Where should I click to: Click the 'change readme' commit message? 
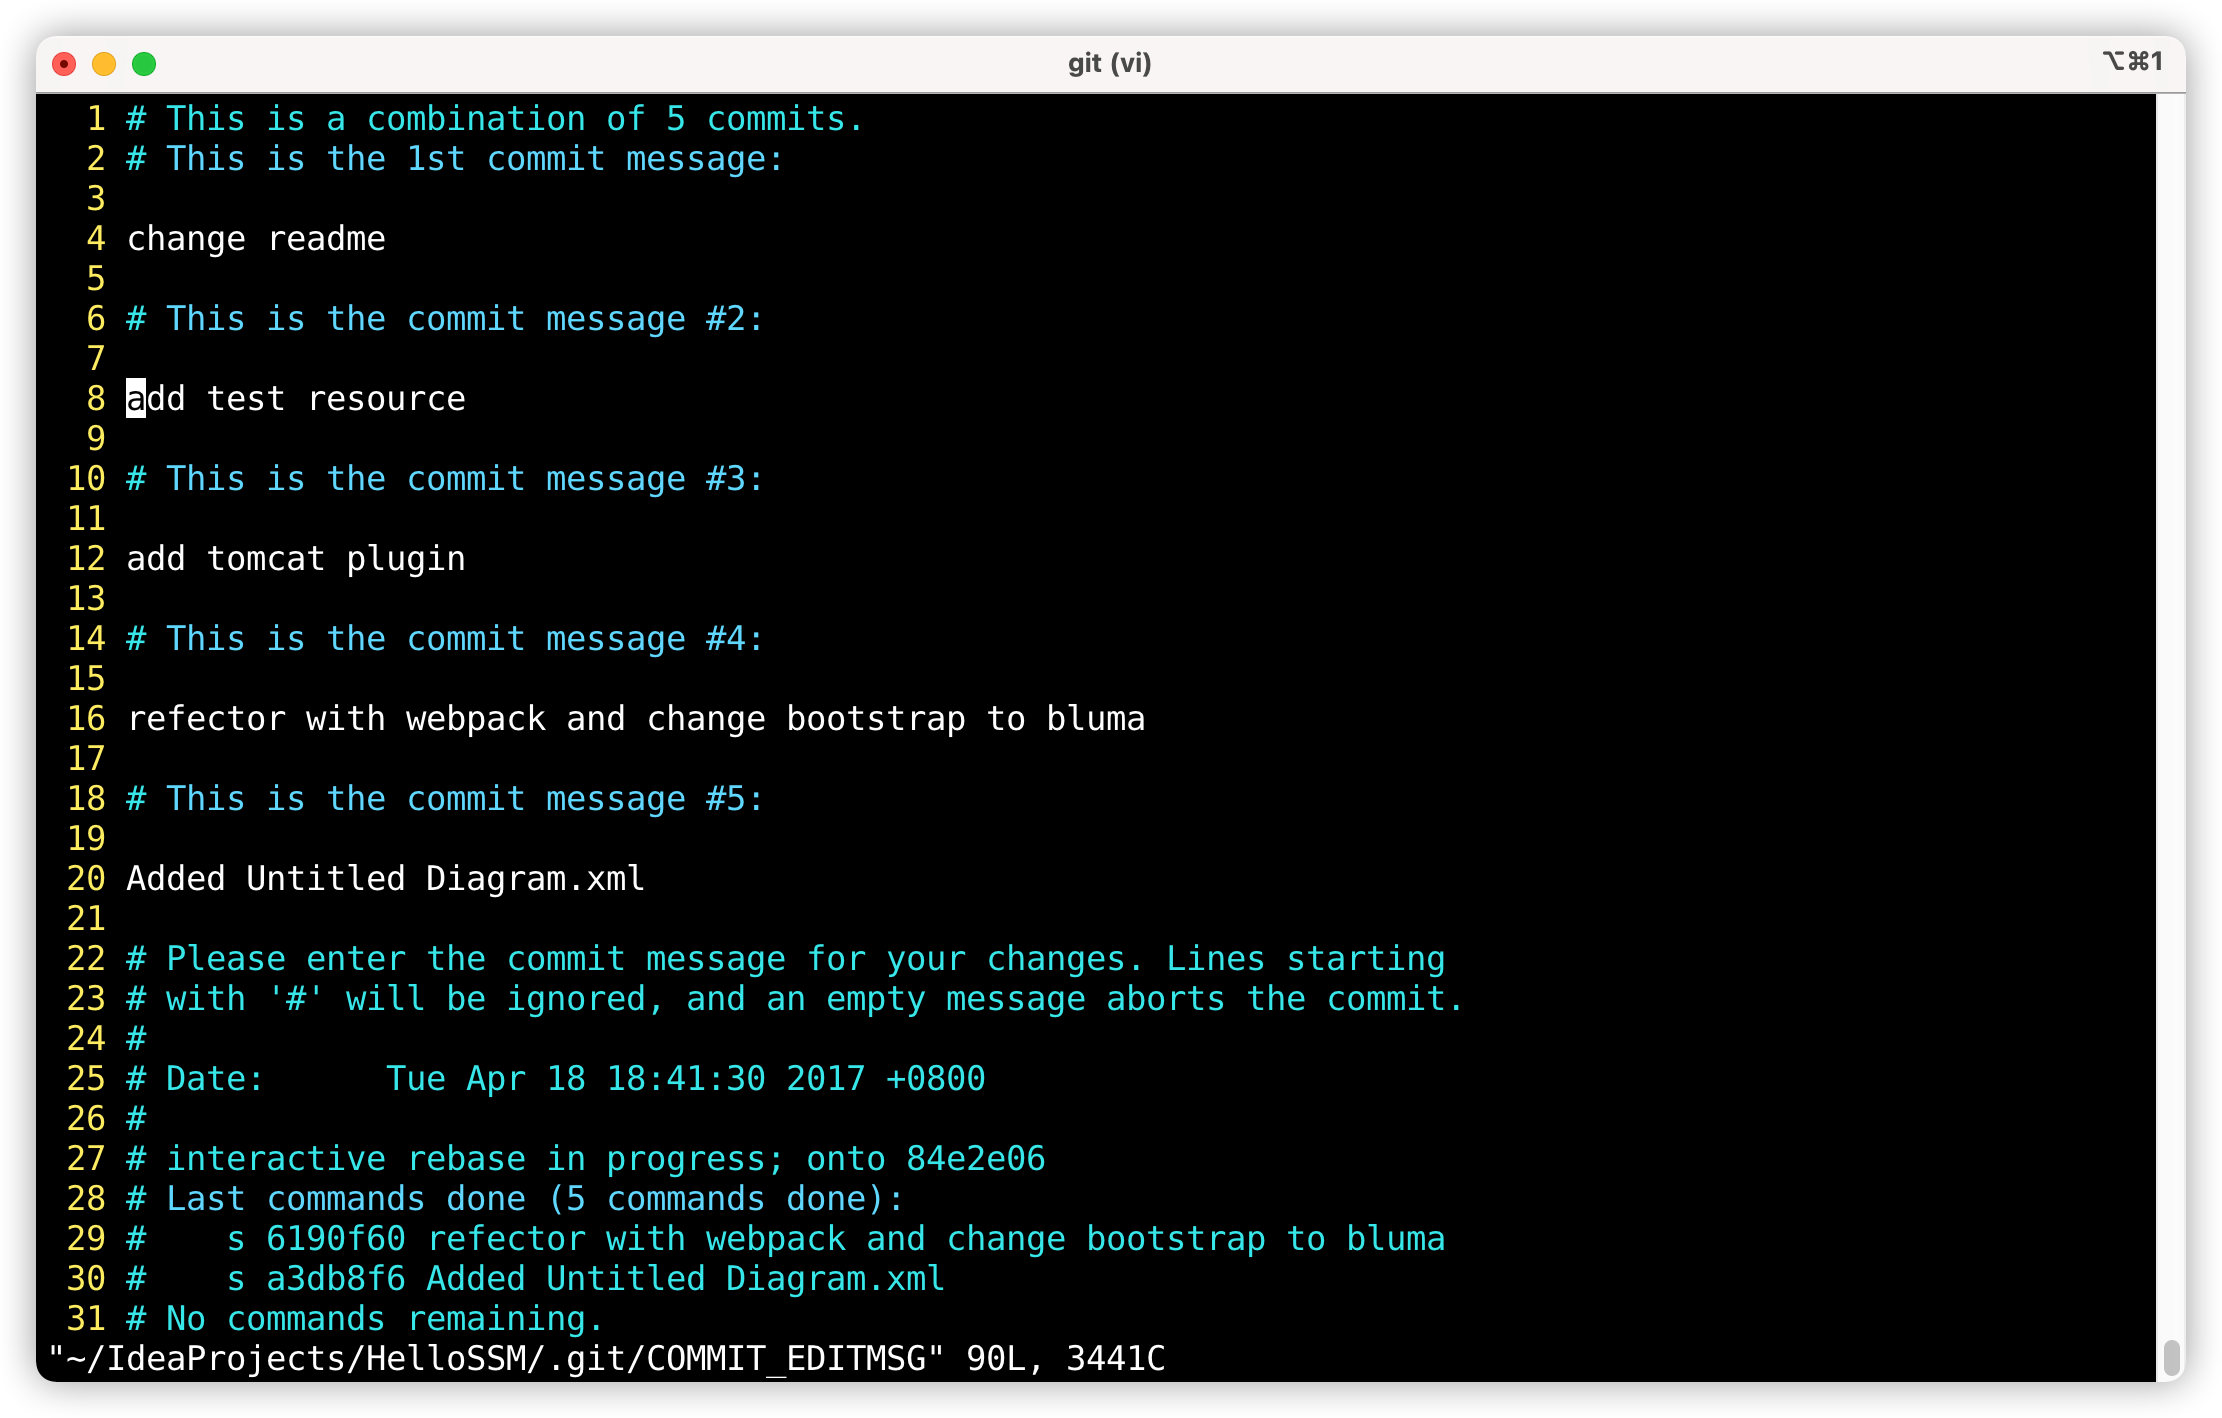(255, 238)
